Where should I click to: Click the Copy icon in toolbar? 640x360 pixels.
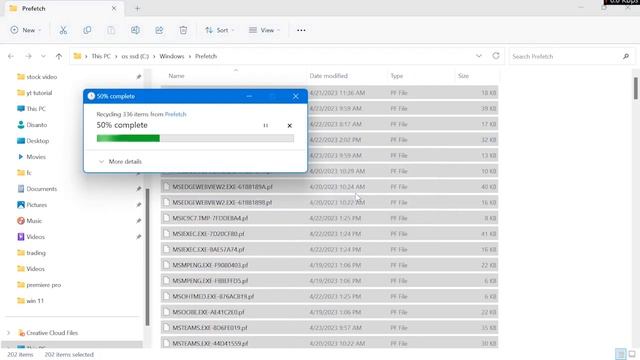click(x=87, y=30)
